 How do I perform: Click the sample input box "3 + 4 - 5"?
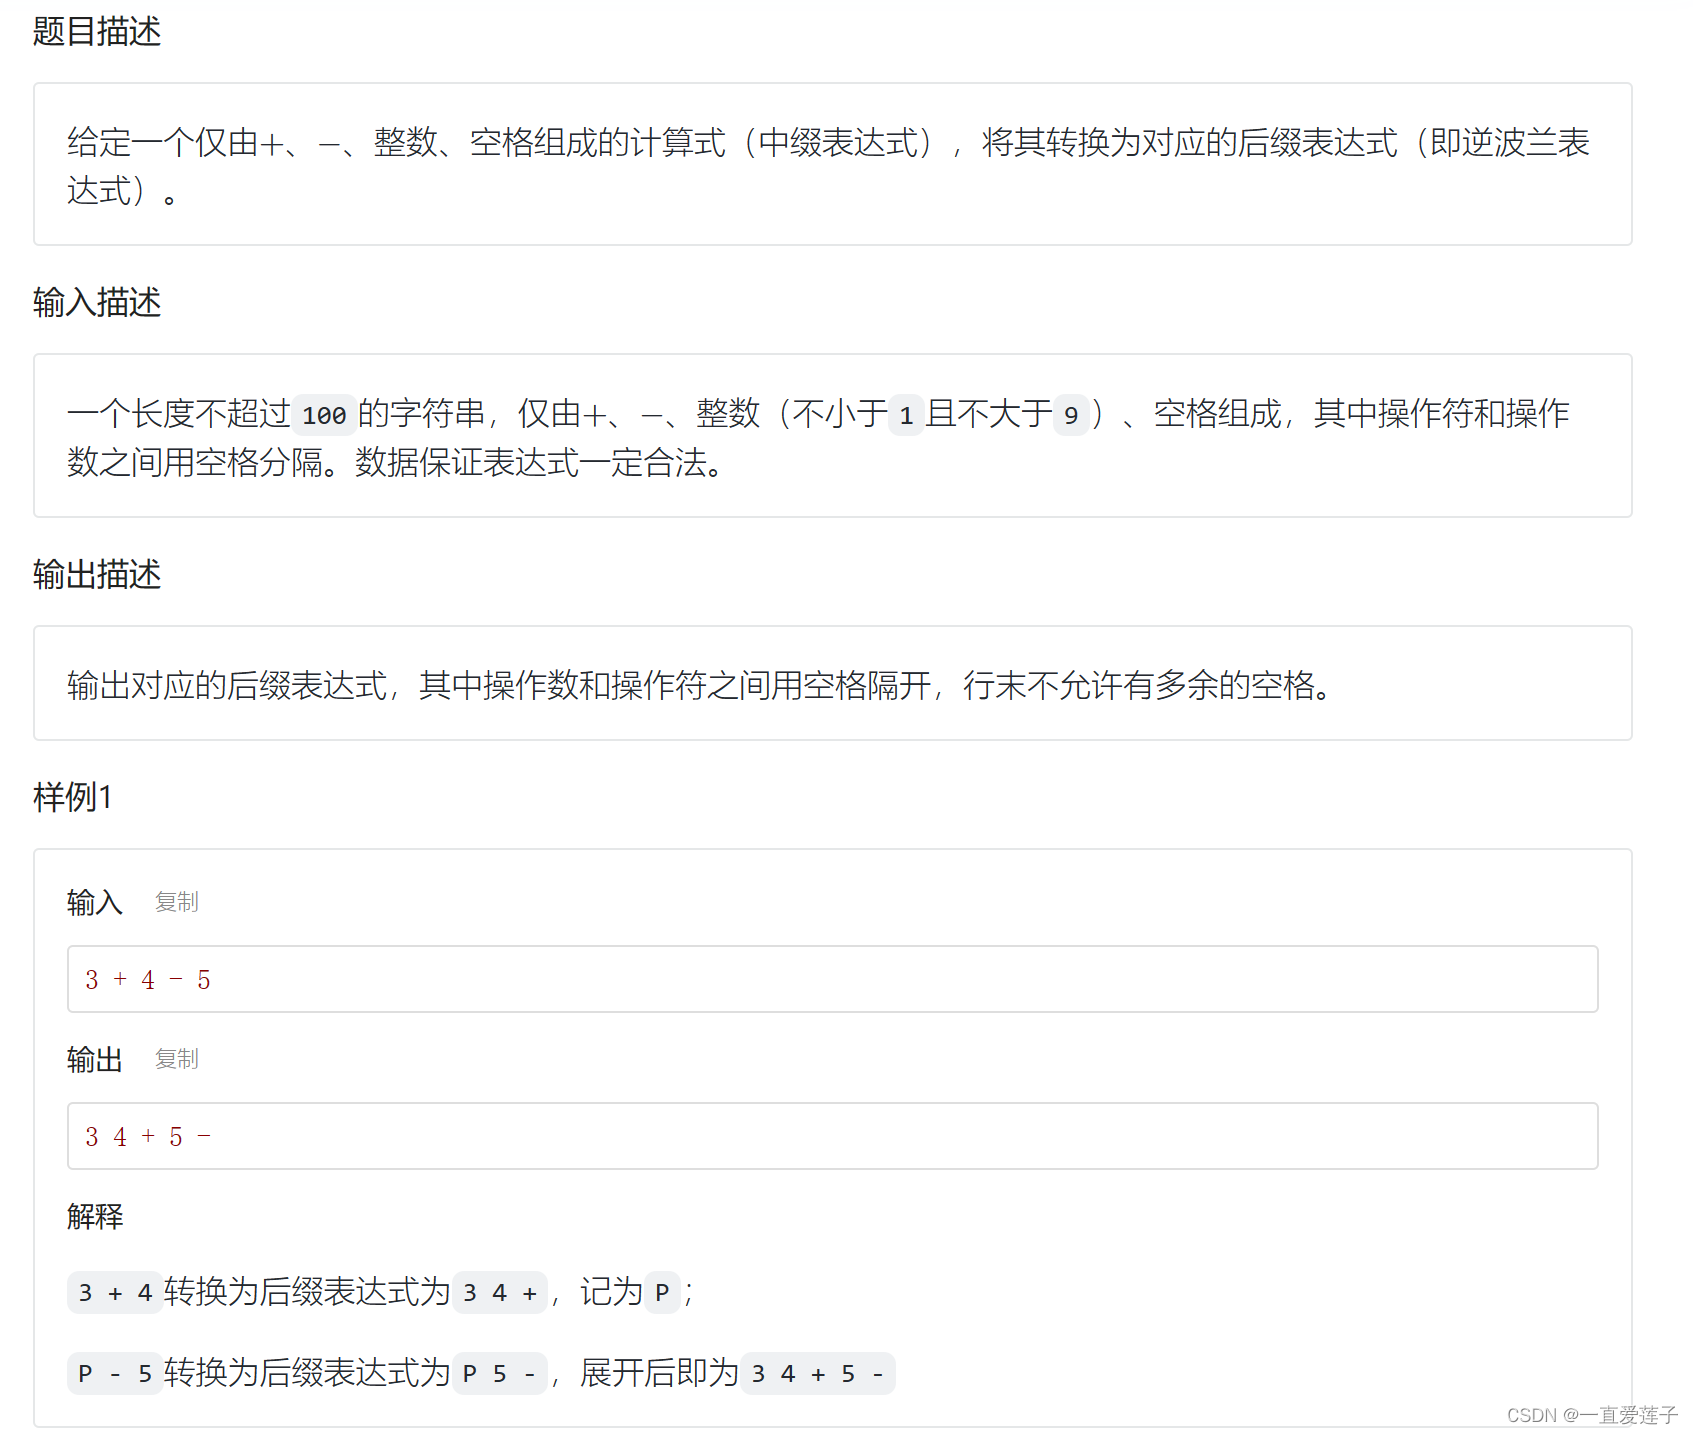point(832,979)
